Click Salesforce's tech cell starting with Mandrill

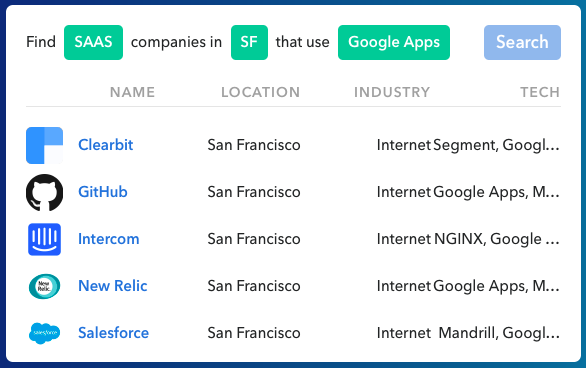click(499, 333)
